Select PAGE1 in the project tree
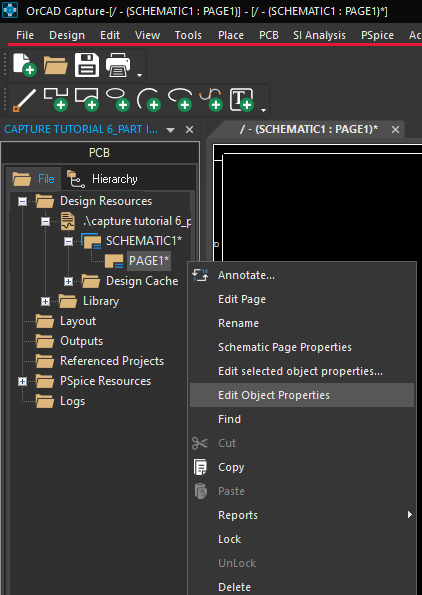This screenshot has width=422, height=595. [x=149, y=261]
